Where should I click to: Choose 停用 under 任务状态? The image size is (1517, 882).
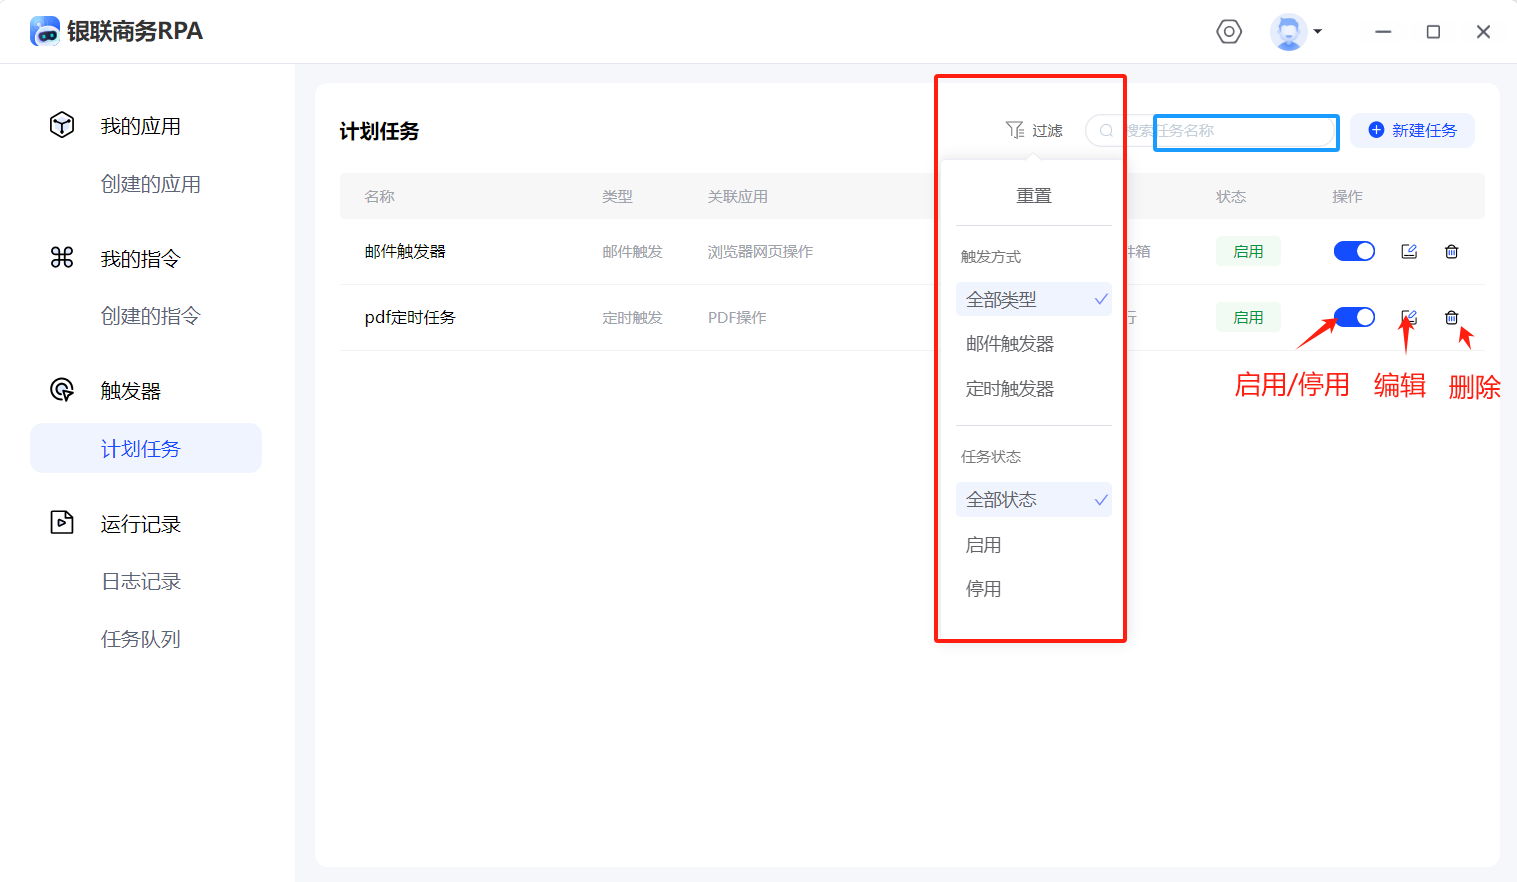983,589
